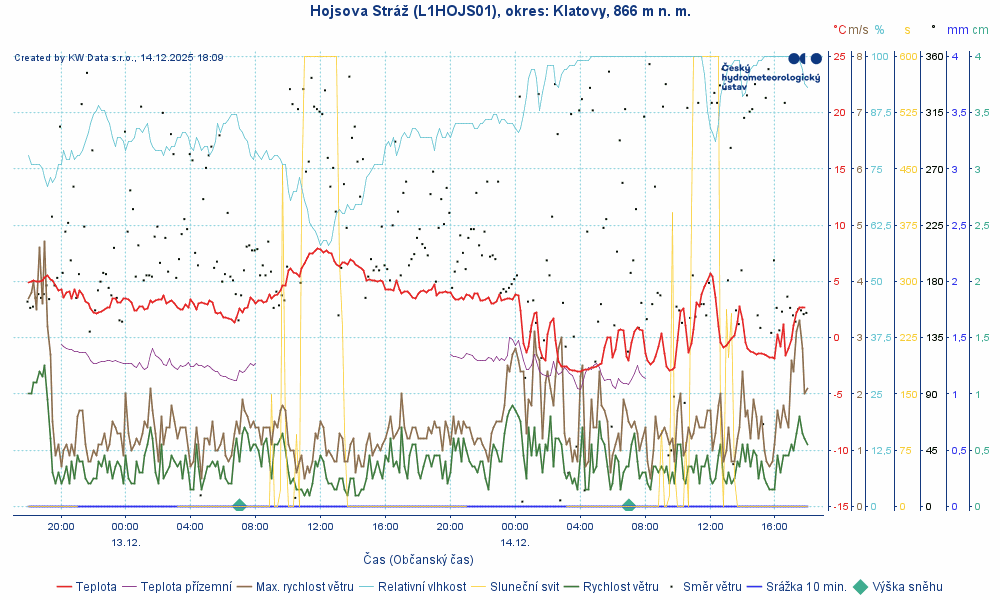This screenshot has width=1000, height=600.
Task: Click the Created by KW Data s.r.o. text
Action: pos(118,58)
